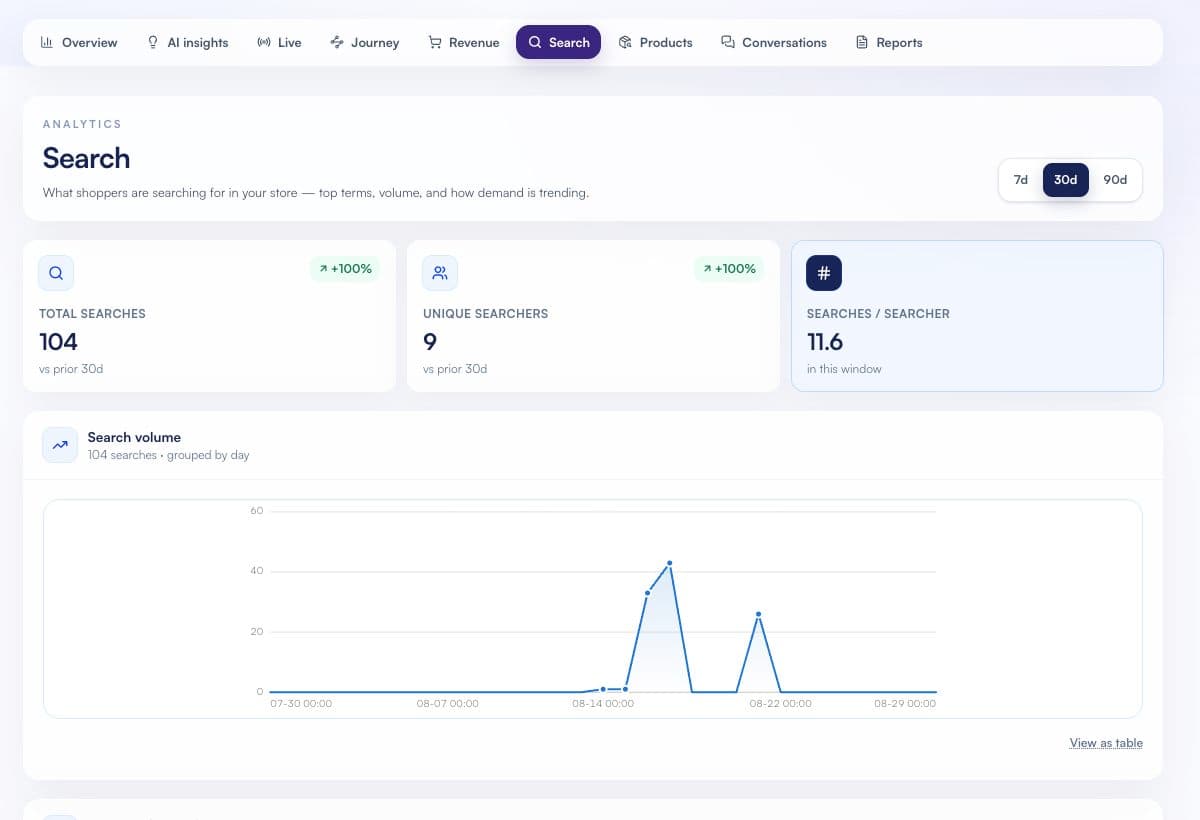Click the 08-14 00:00 axis label
This screenshot has width=1200, height=820.
point(603,704)
